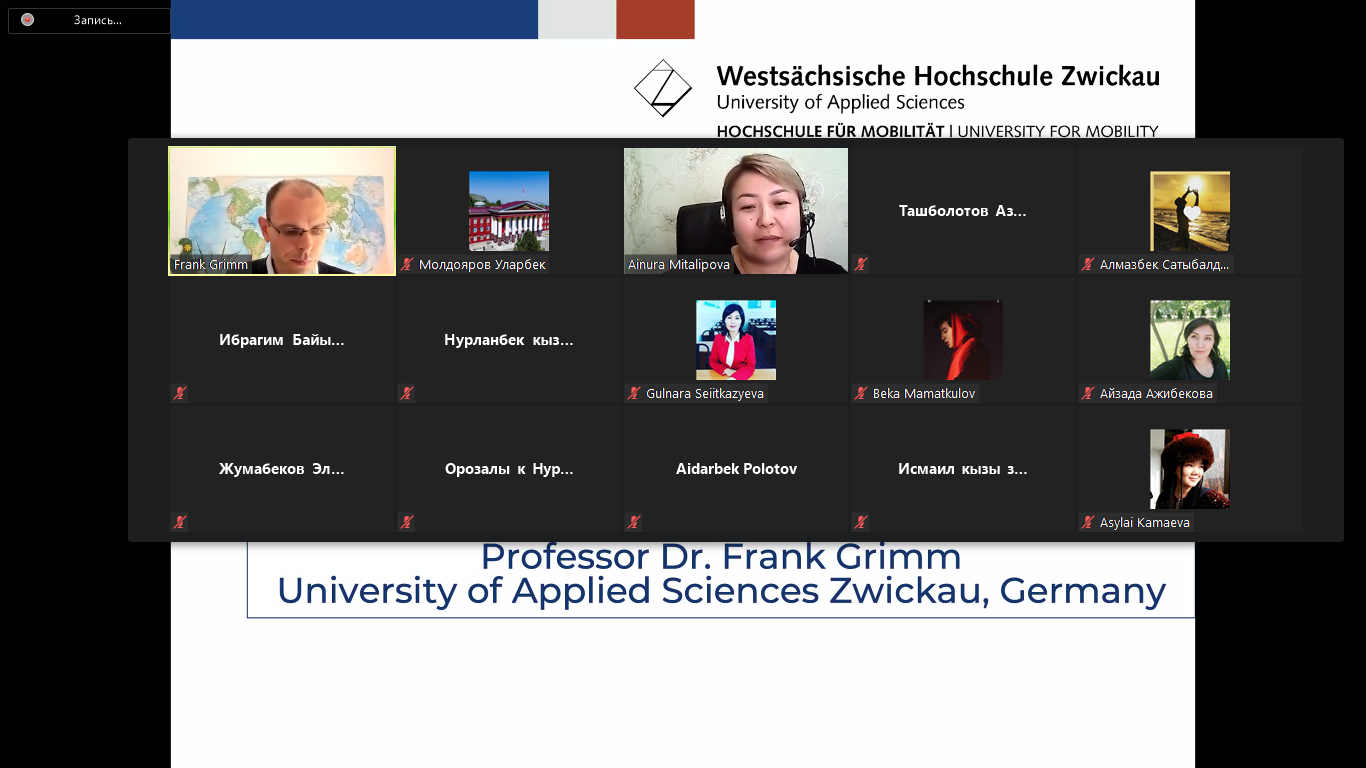Image resolution: width=1366 pixels, height=768 pixels.
Task: Click Молдояров Уларбек's building profile picture
Action: (509, 211)
